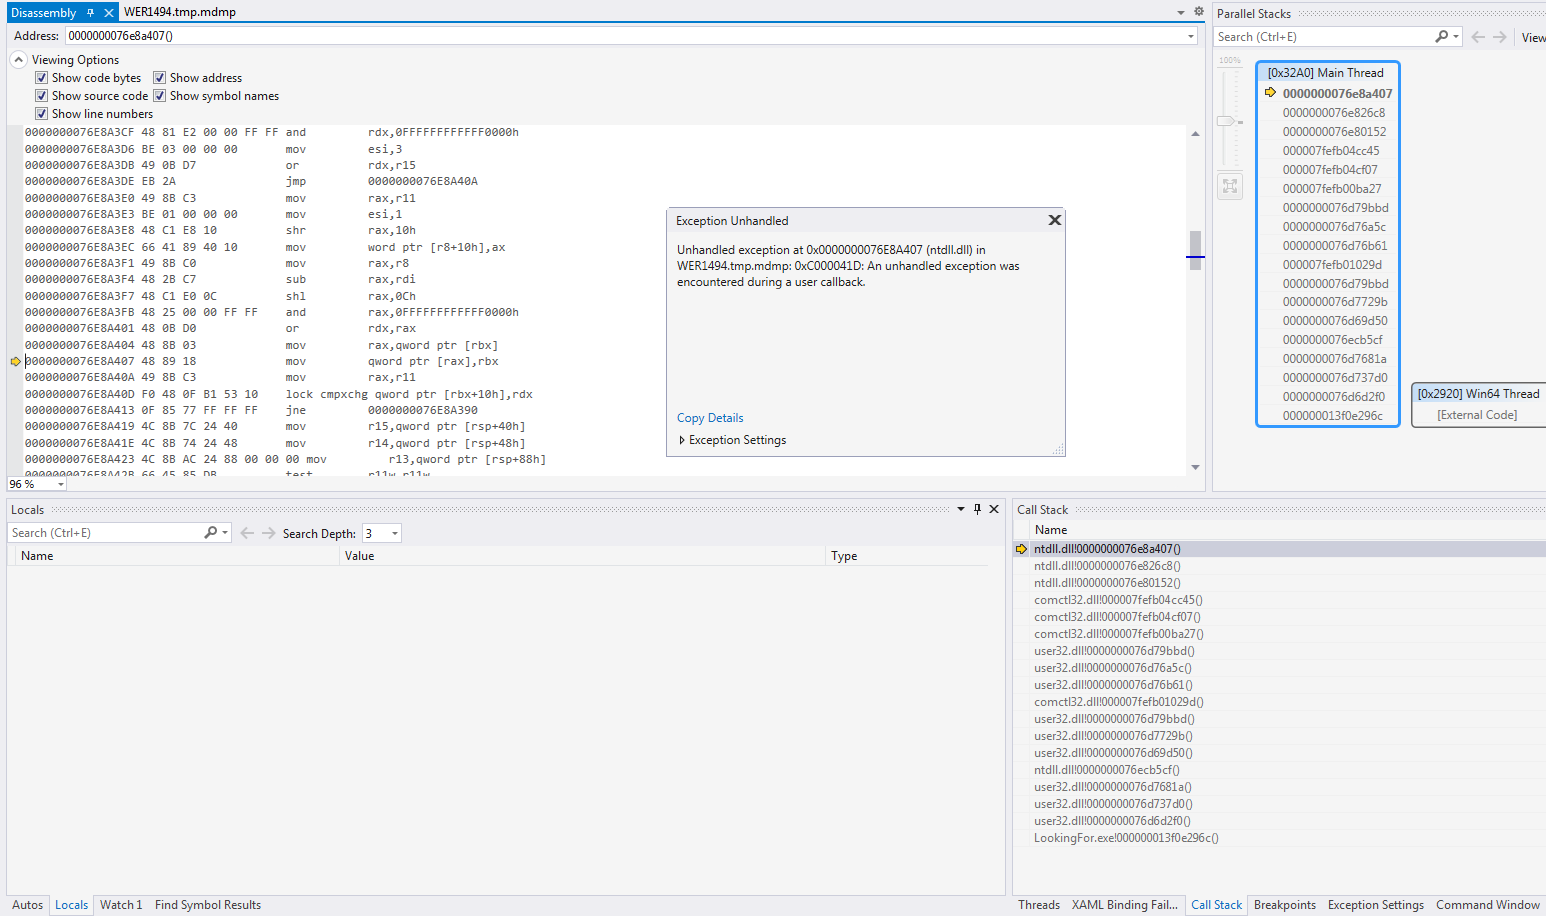The height and width of the screenshot is (916, 1546).
Task: Open the Address combo box dropdown
Action: coord(1191,36)
